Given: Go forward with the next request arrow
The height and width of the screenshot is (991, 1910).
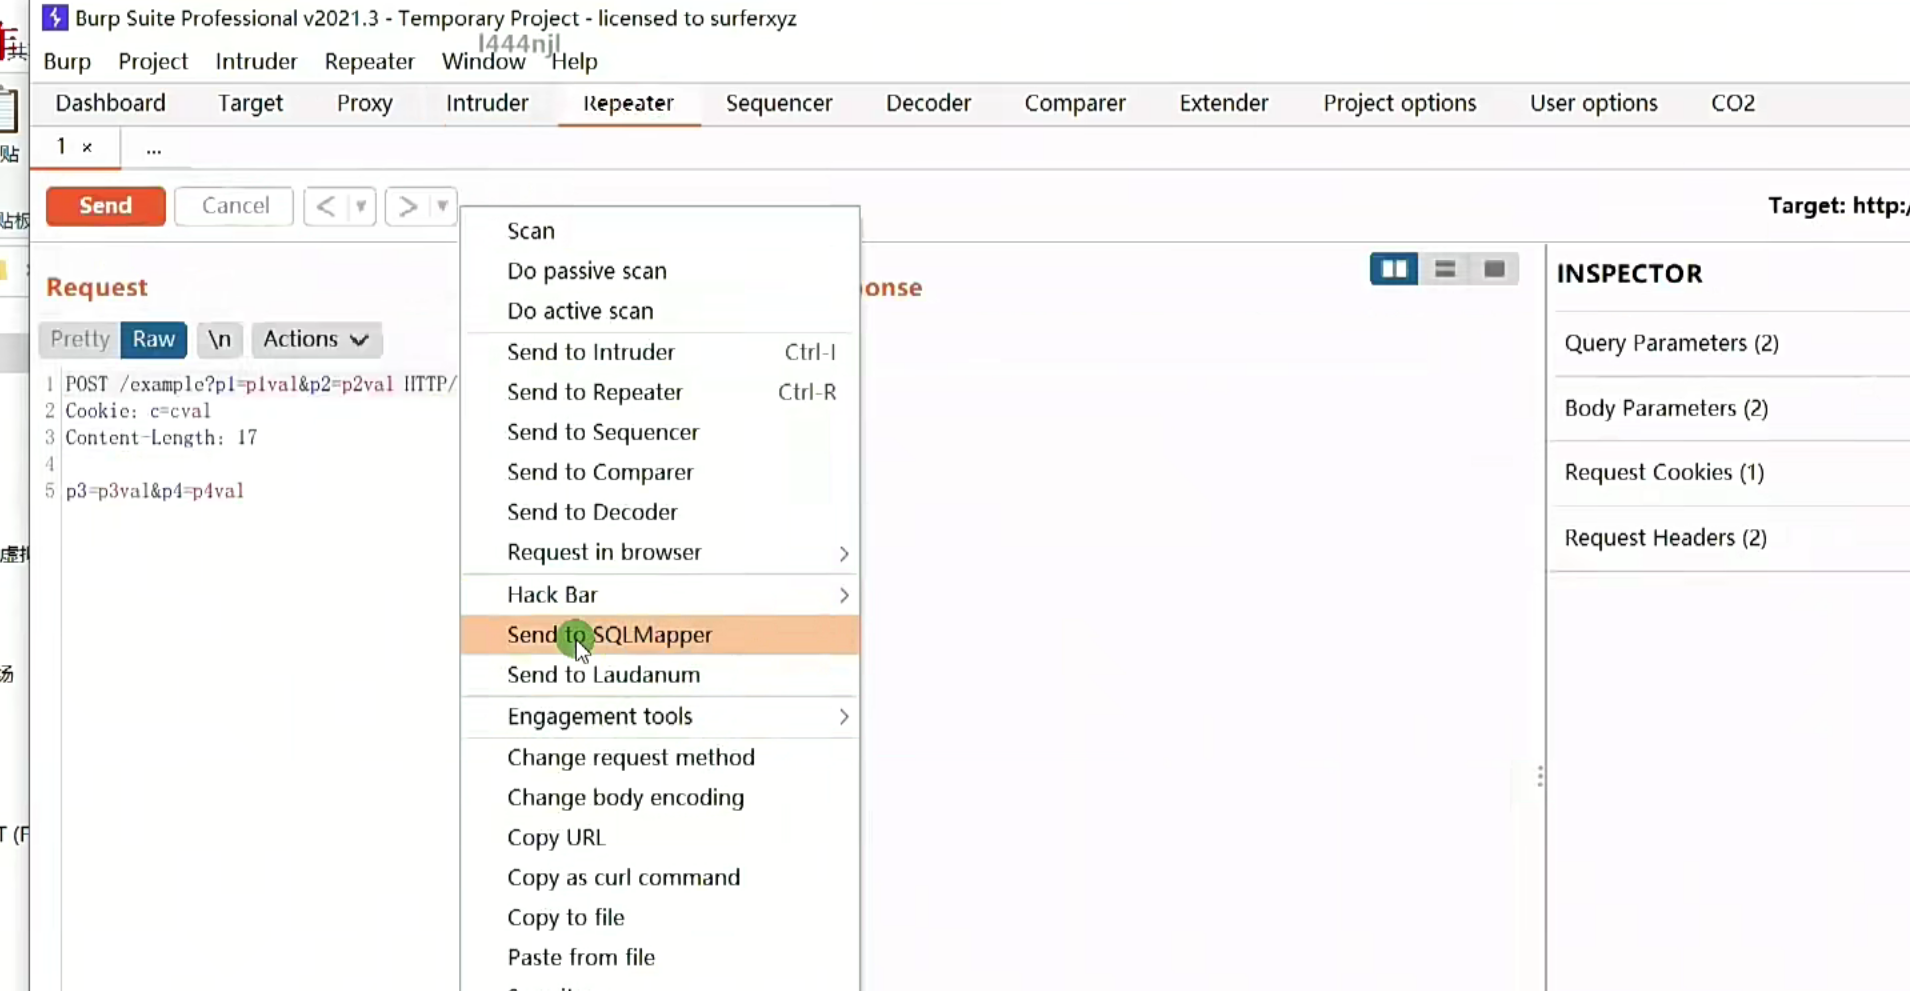Looking at the screenshot, I should 406,206.
